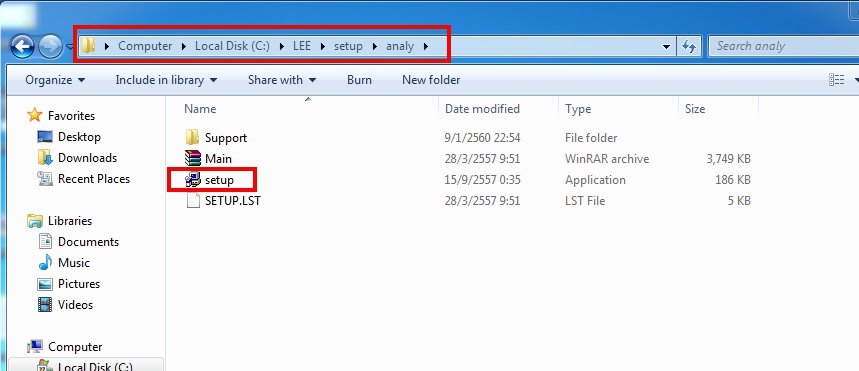Click the Forward navigation arrow button
This screenshot has height=371, width=859.
(x=51, y=47)
